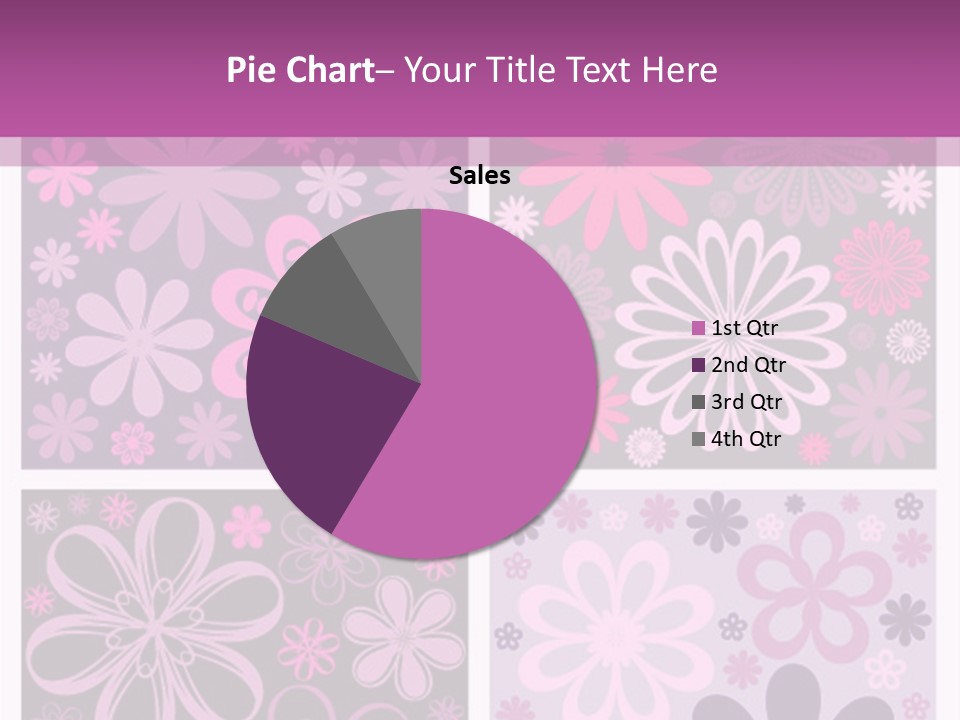Click the purple 2nd Qtr legend swatch
The height and width of the screenshot is (720, 960).
click(x=698, y=365)
